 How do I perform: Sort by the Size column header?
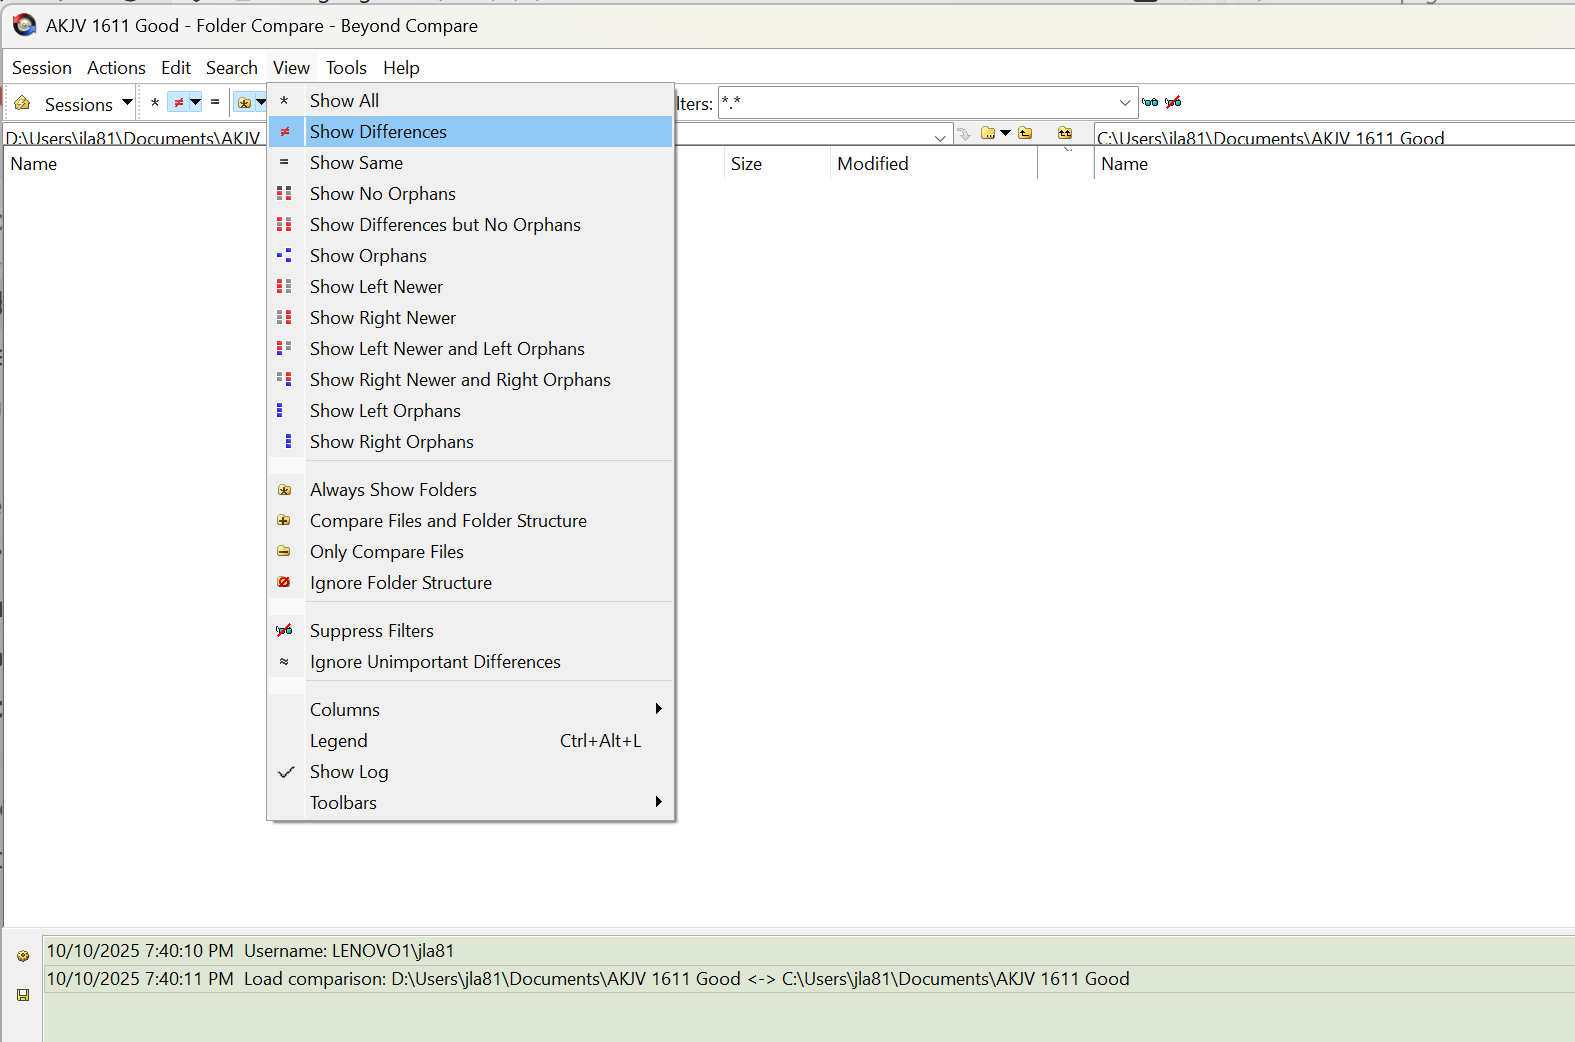pos(777,164)
